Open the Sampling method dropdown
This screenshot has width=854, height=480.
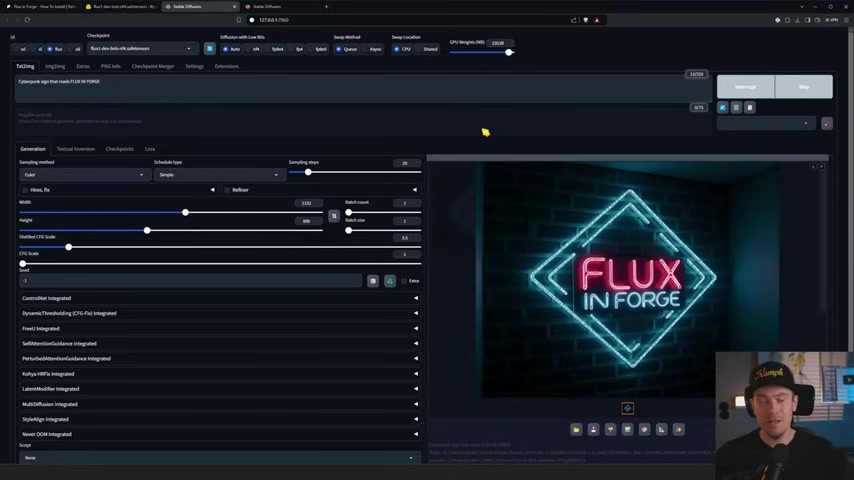pos(83,175)
